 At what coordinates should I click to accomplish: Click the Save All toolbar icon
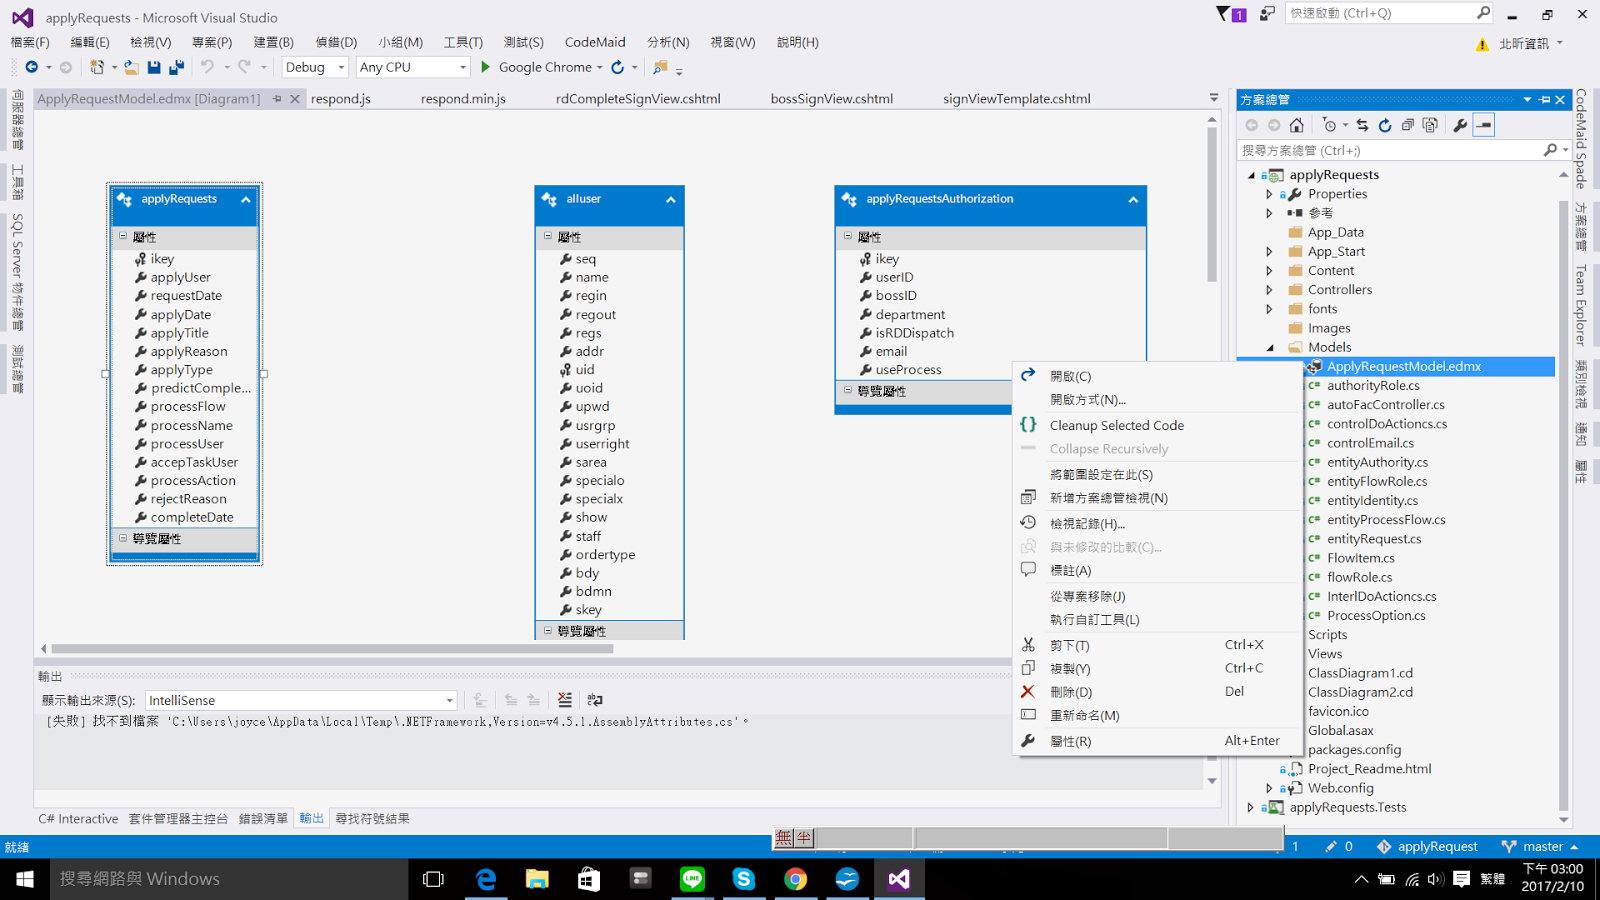coord(177,66)
